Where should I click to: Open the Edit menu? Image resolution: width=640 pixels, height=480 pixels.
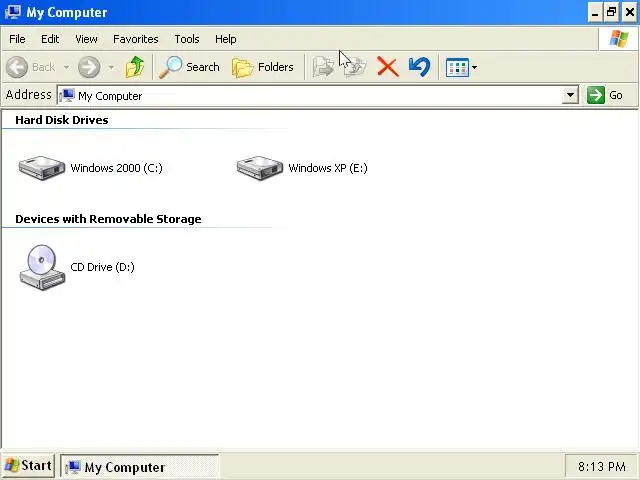[50, 39]
